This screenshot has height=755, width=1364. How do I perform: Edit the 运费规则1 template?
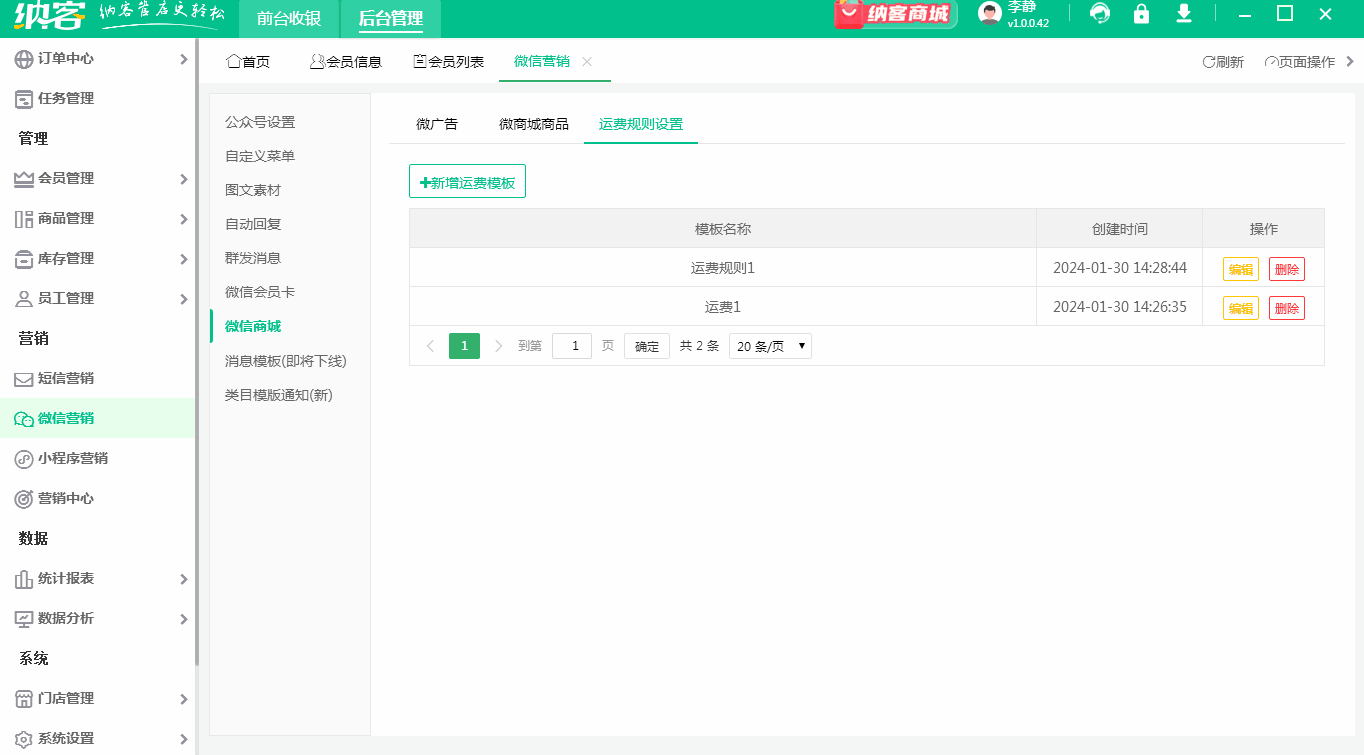click(x=1240, y=268)
